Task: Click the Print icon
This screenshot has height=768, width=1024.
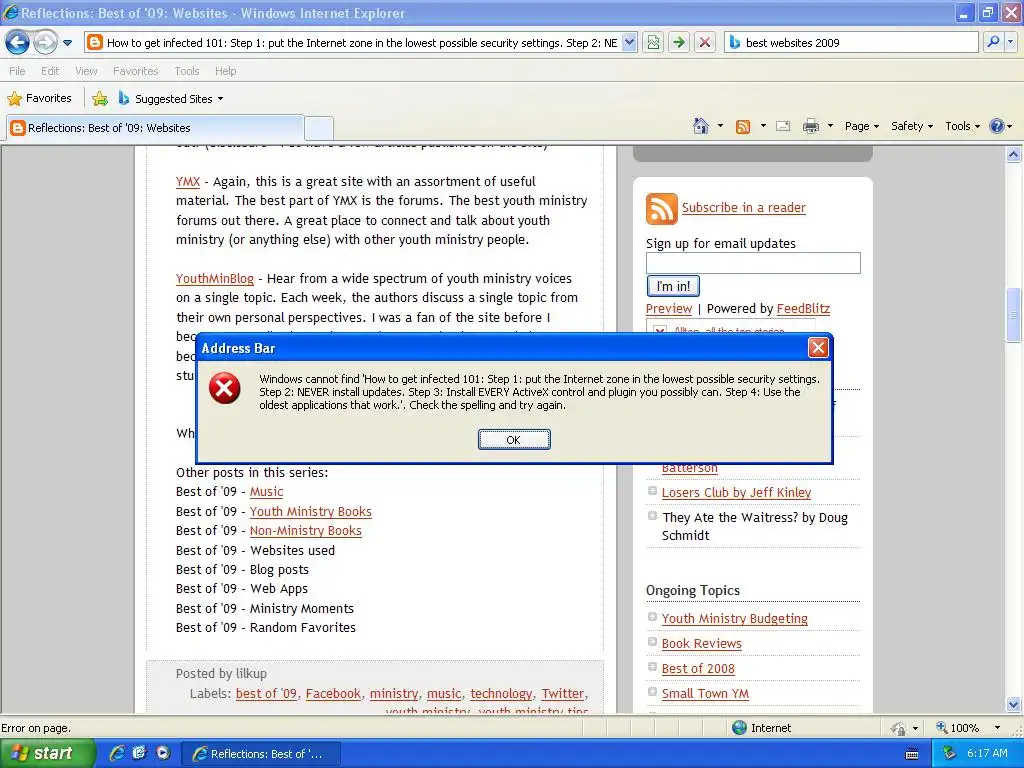Action: pos(810,126)
